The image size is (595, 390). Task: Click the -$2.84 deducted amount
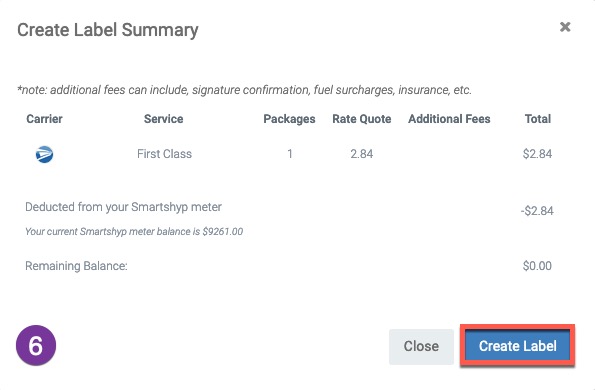537,211
